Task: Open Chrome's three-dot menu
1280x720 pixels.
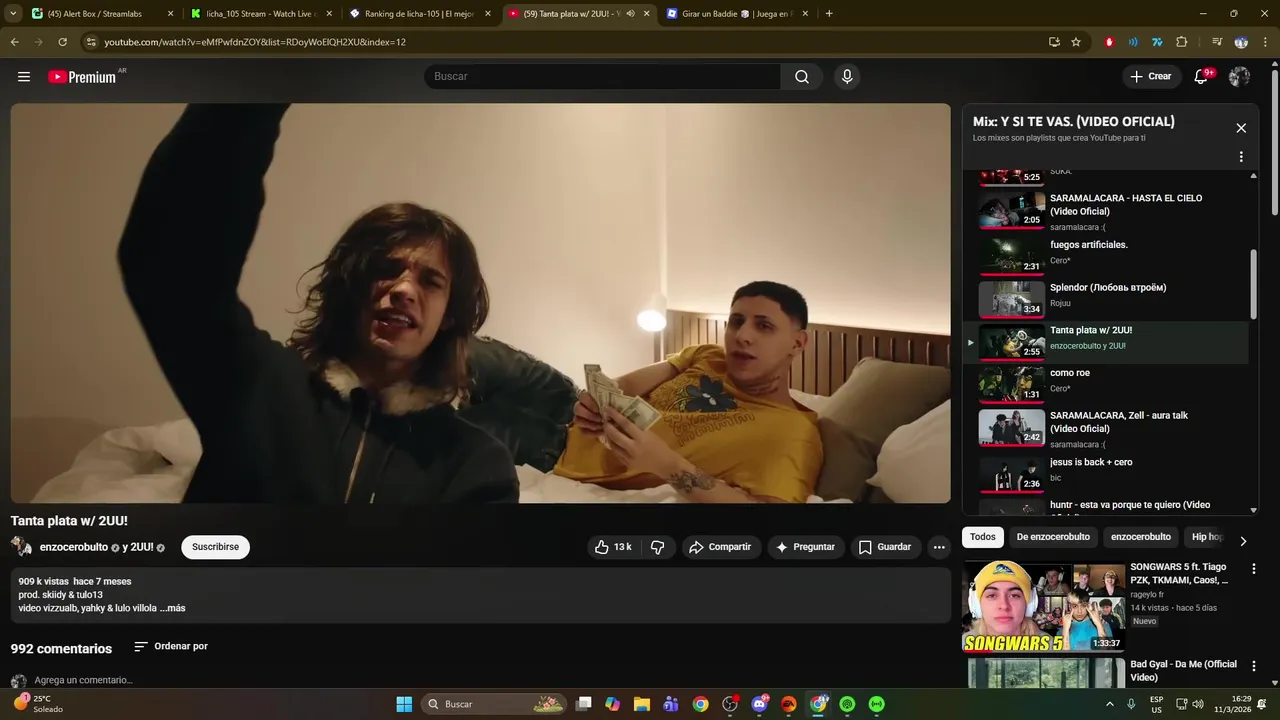Action: click(1264, 42)
